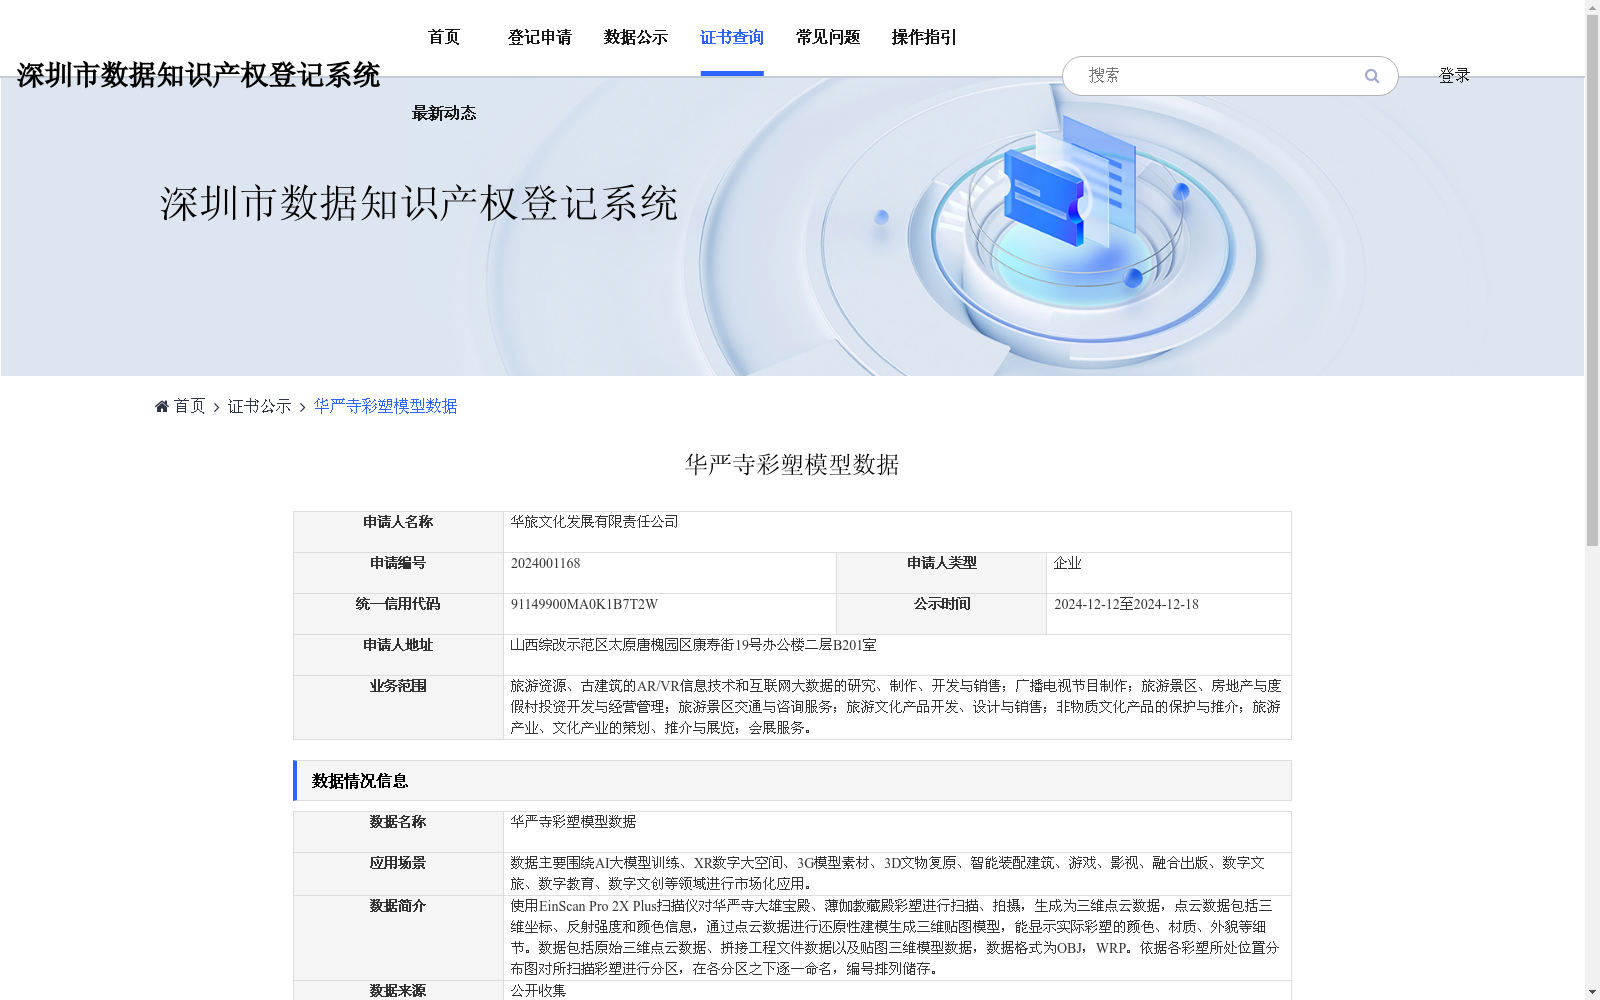The height and width of the screenshot is (1000, 1600).
Task: Click the vertical scrollbar thumb
Action: pyautogui.click(x=1592, y=280)
